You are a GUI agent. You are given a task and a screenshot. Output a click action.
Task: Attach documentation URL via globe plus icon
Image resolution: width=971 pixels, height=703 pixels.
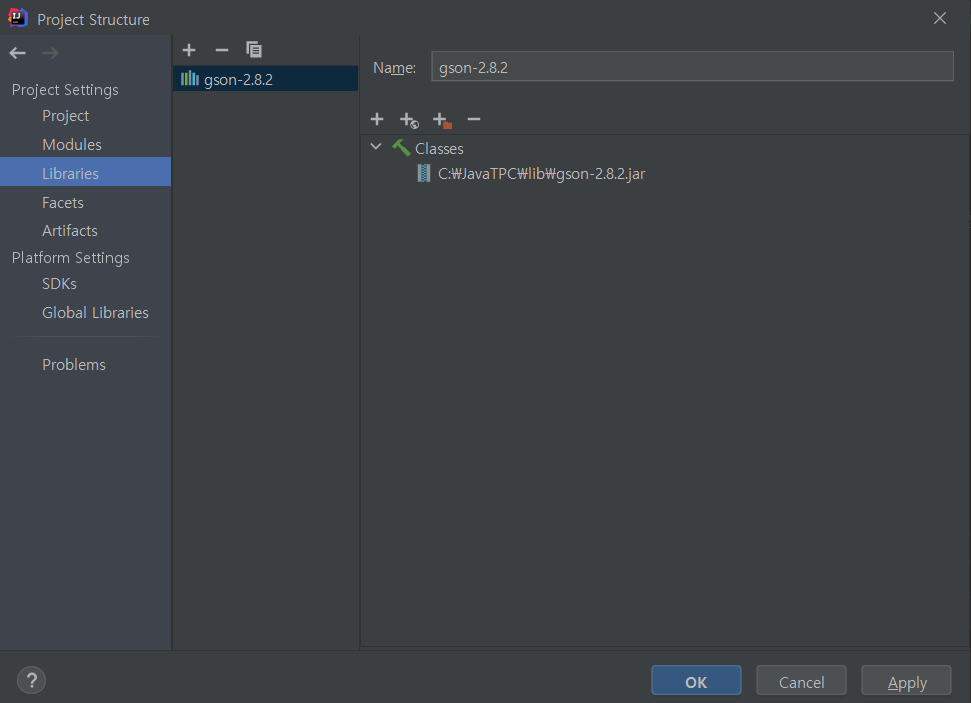[x=409, y=120]
